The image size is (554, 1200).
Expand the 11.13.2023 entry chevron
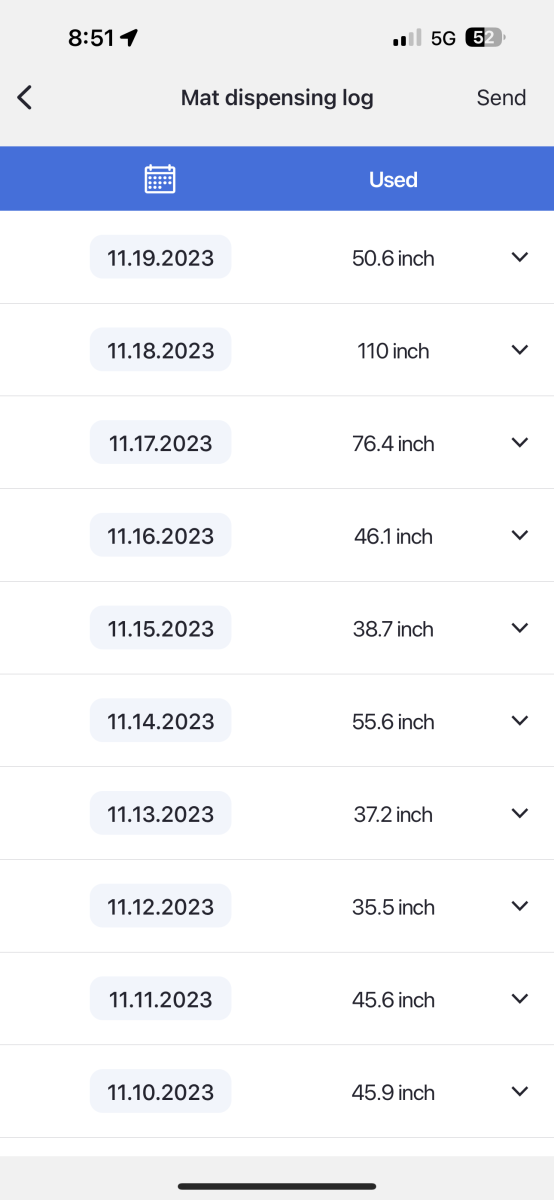tap(519, 813)
